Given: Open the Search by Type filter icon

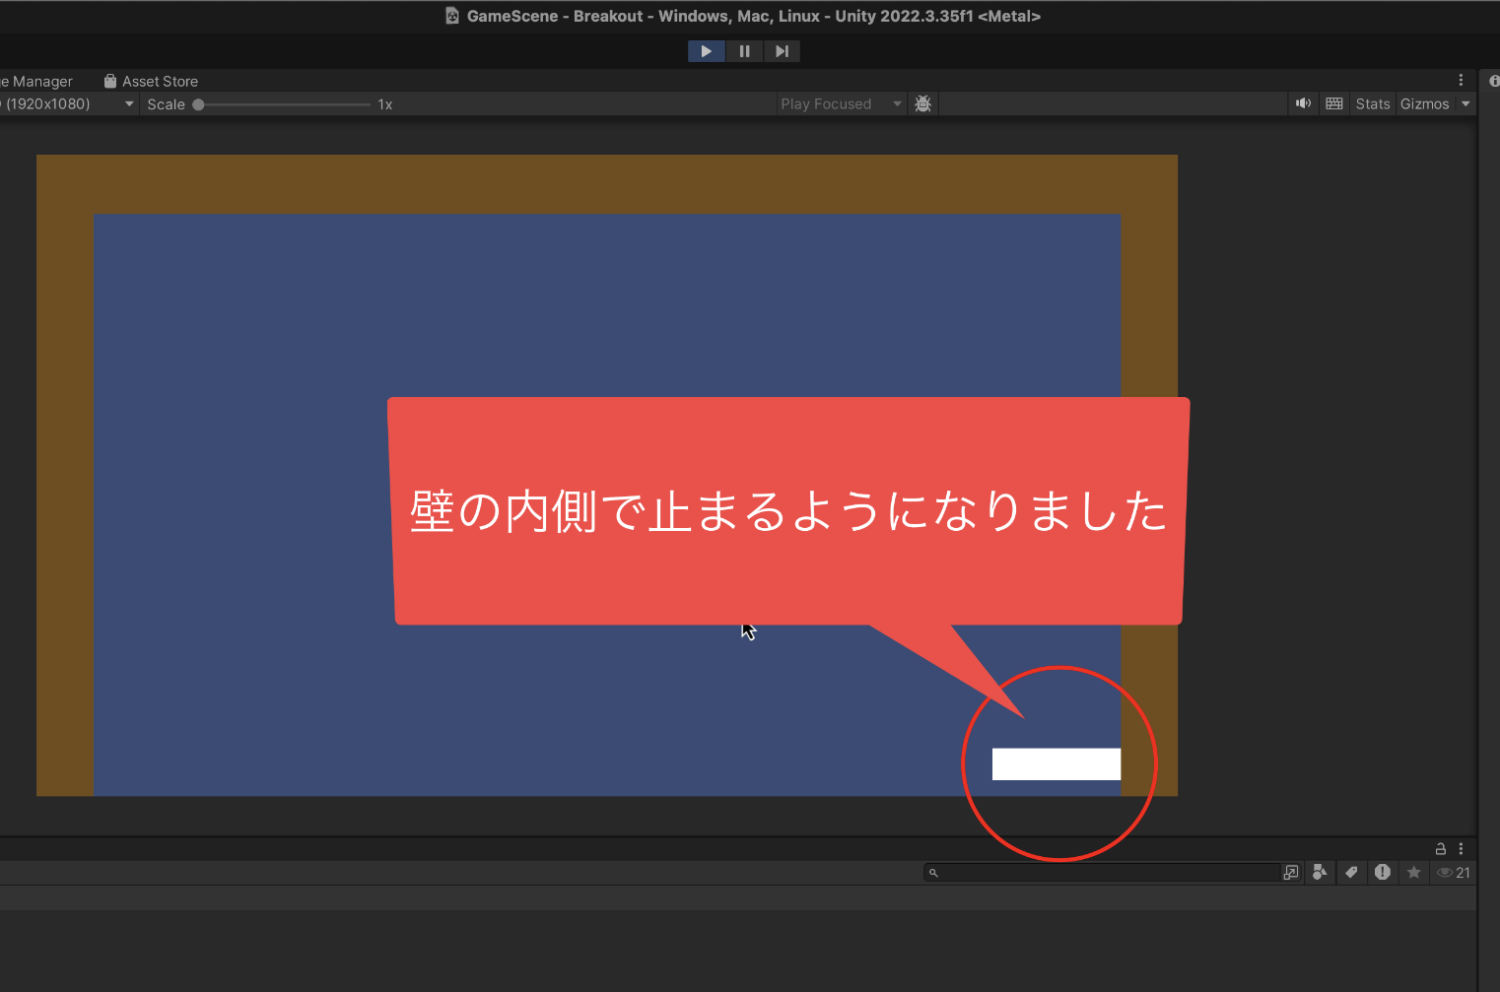Looking at the screenshot, I should click(1320, 873).
